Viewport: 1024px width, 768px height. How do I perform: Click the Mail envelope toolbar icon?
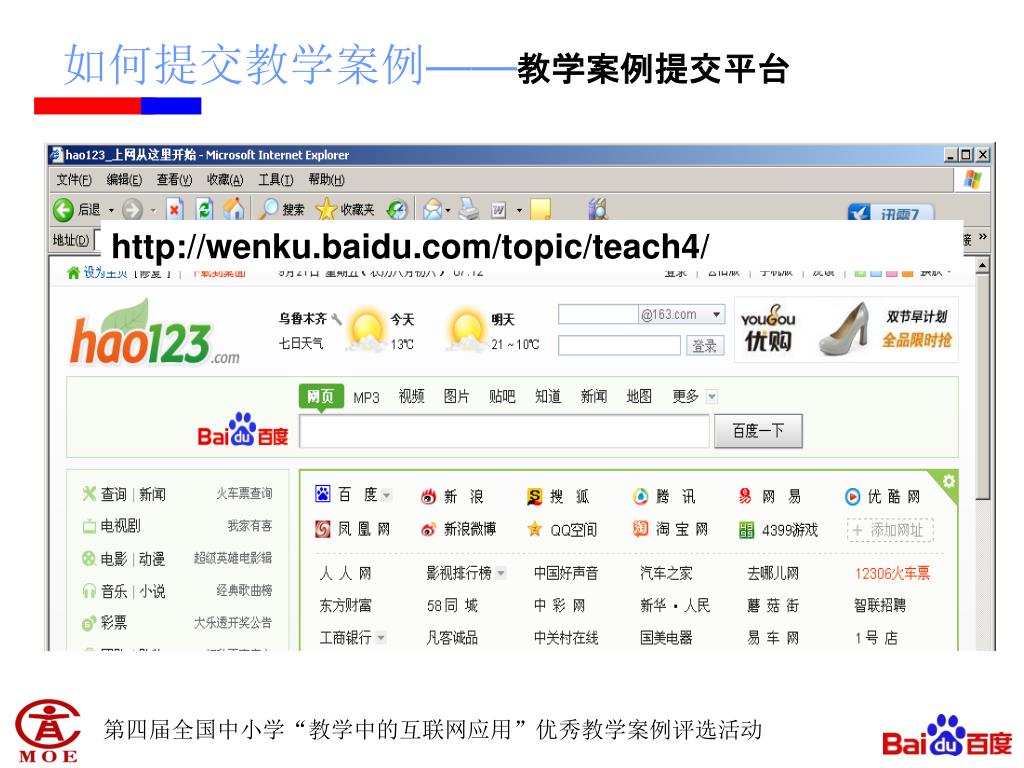coord(432,209)
